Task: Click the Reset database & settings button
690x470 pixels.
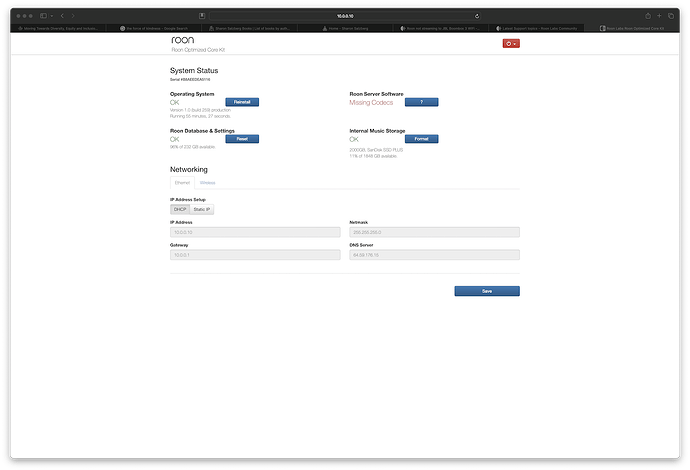Action: 242,139
